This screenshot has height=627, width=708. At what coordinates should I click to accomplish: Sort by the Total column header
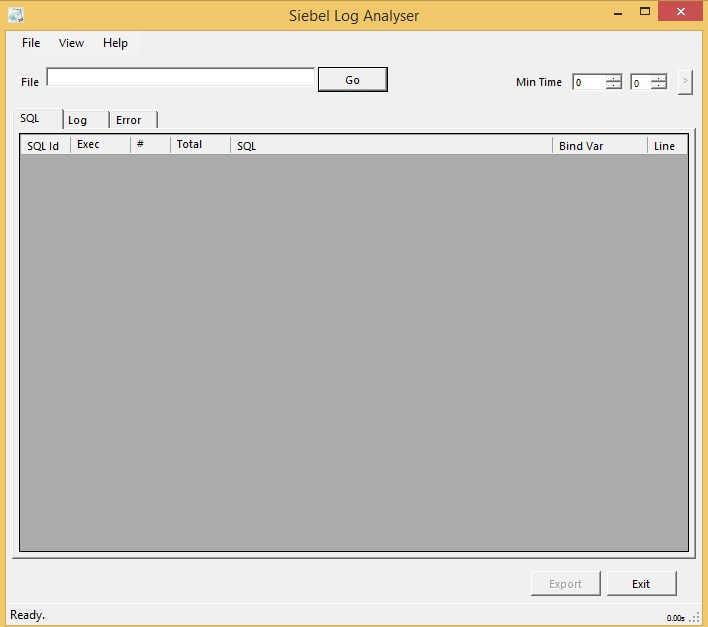pyautogui.click(x=200, y=144)
